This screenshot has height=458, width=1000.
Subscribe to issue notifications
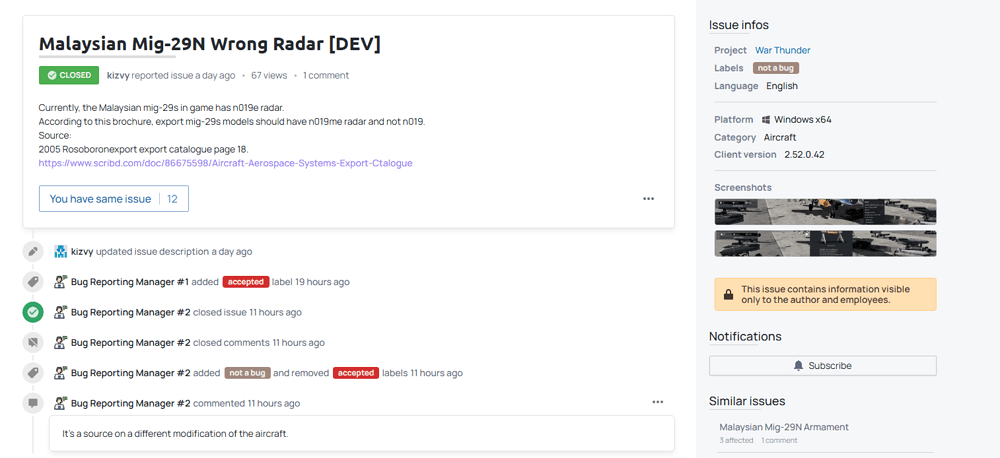point(822,366)
